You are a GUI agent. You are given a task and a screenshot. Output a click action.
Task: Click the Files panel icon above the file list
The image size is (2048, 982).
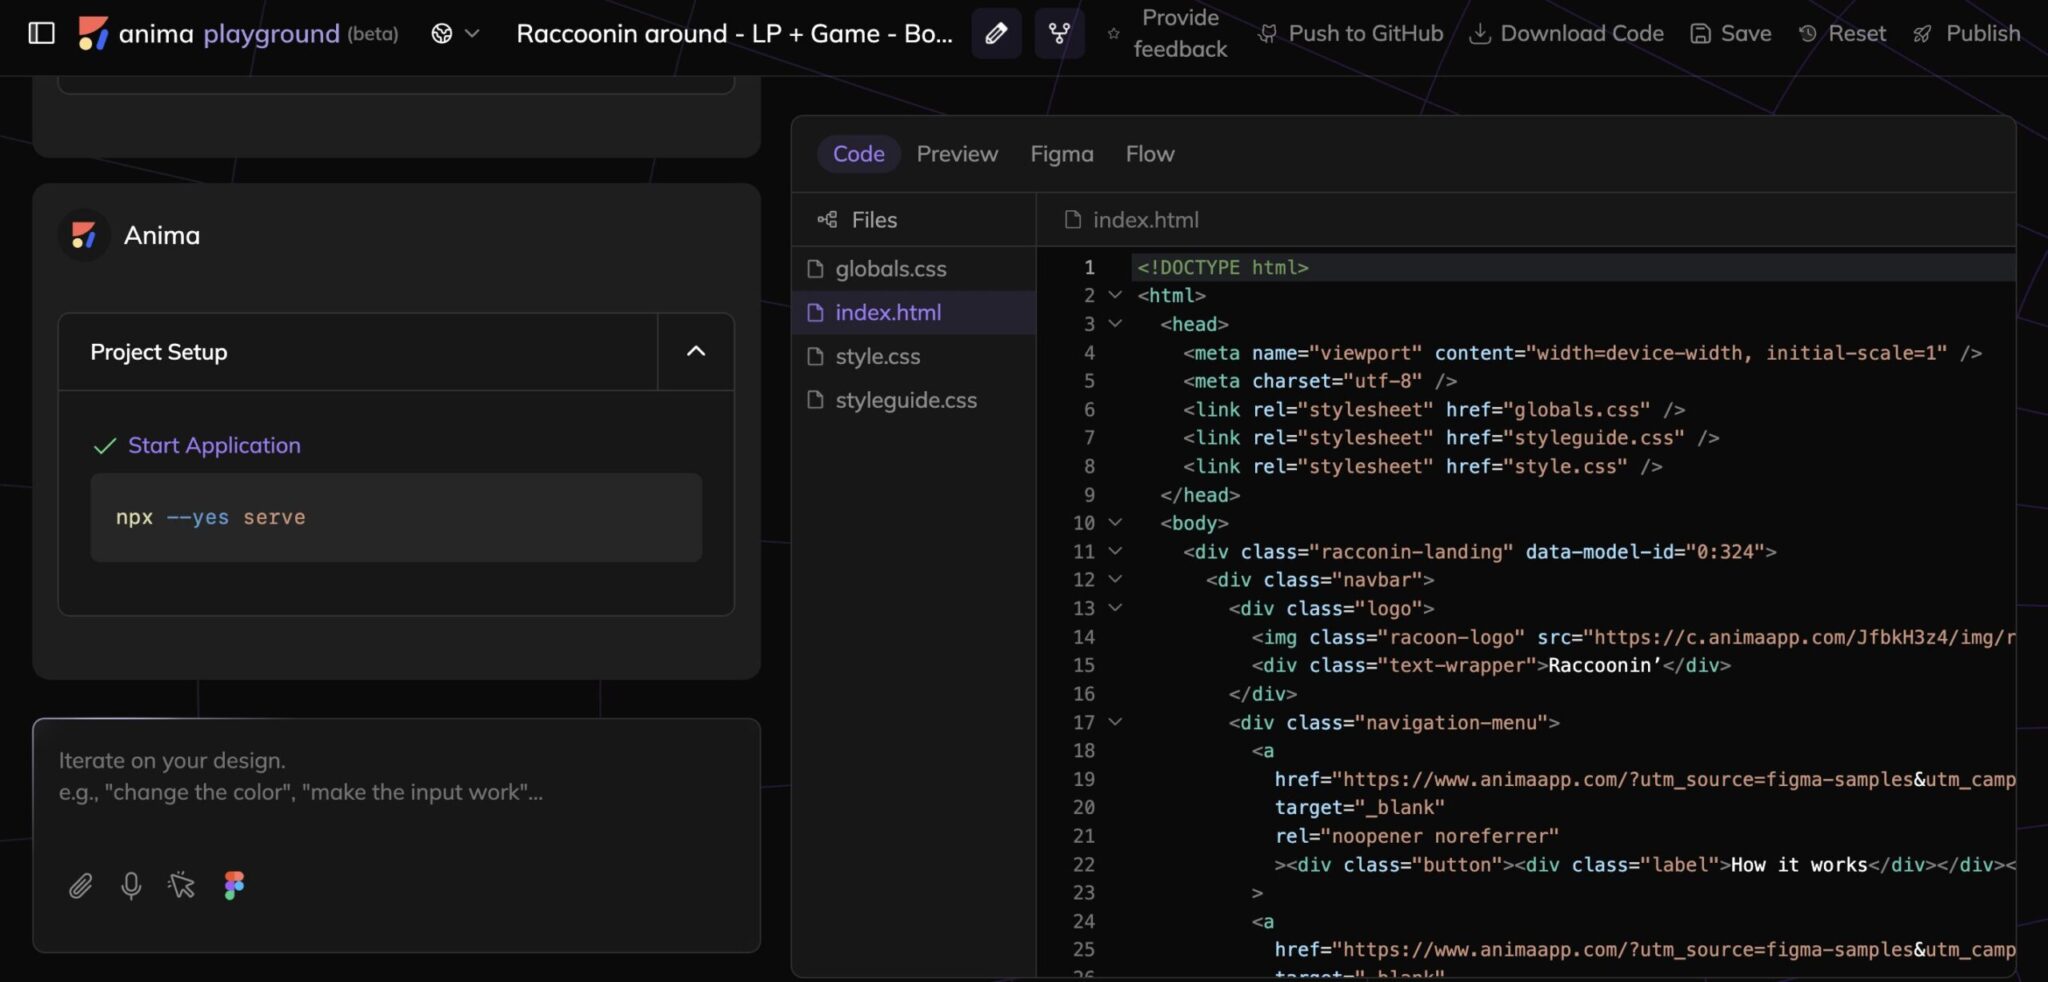pyautogui.click(x=826, y=219)
